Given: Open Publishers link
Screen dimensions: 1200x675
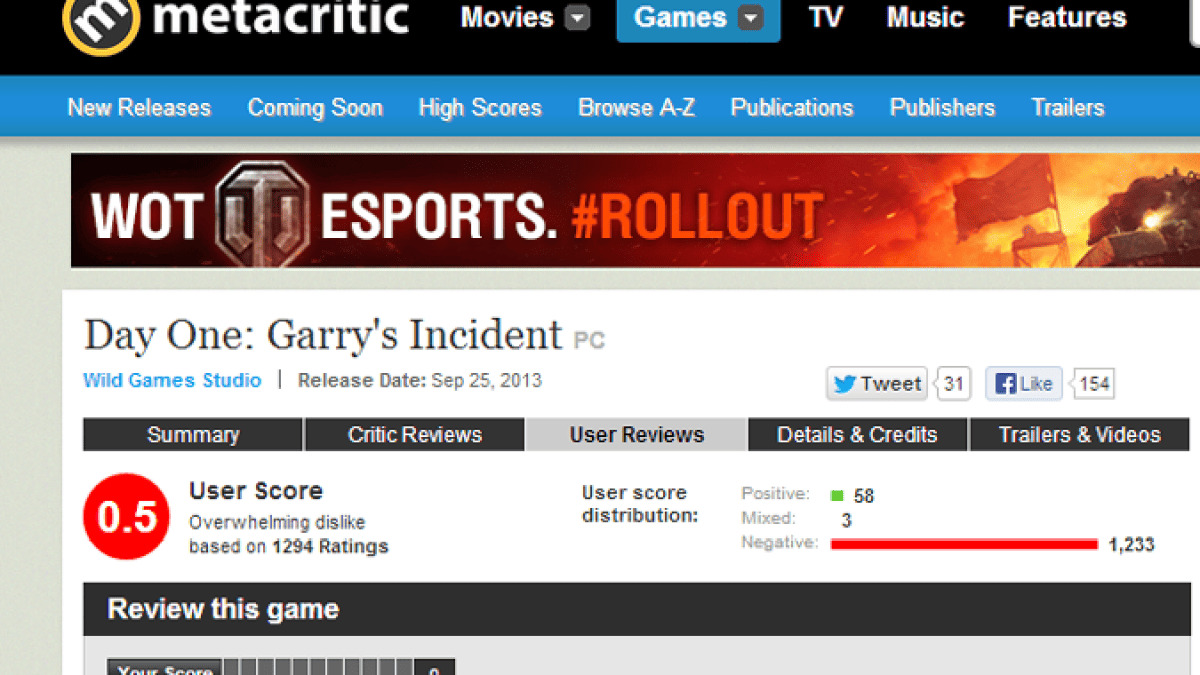Looking at the screenshot, I should [x=942, y=107].
